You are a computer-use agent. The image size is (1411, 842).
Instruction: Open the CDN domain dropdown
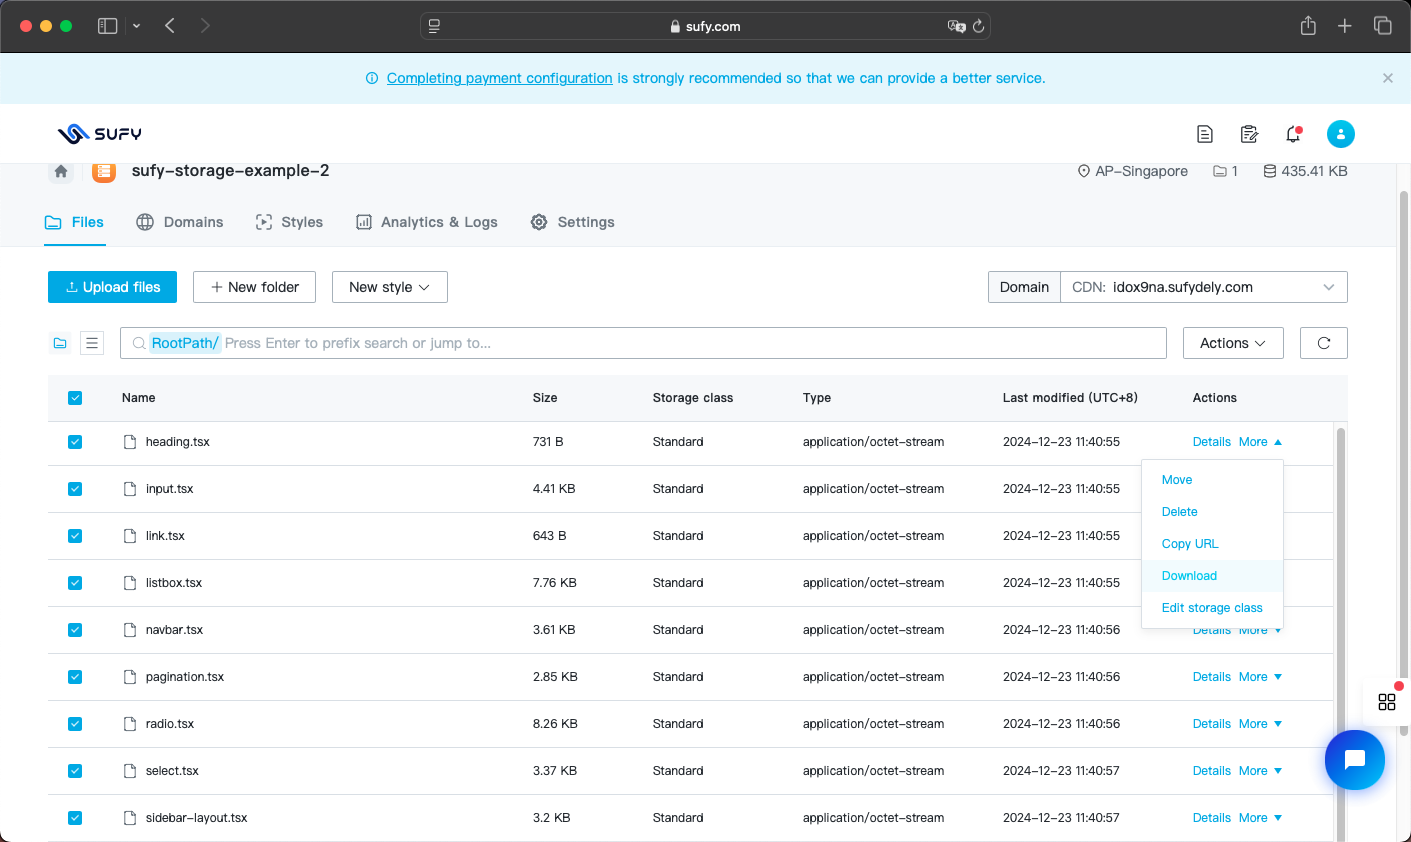point(1203,287)
